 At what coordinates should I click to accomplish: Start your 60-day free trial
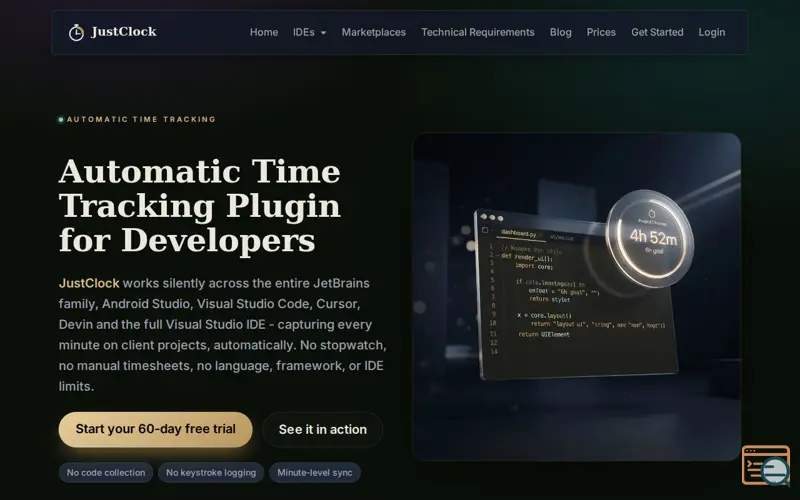[156, 429]
